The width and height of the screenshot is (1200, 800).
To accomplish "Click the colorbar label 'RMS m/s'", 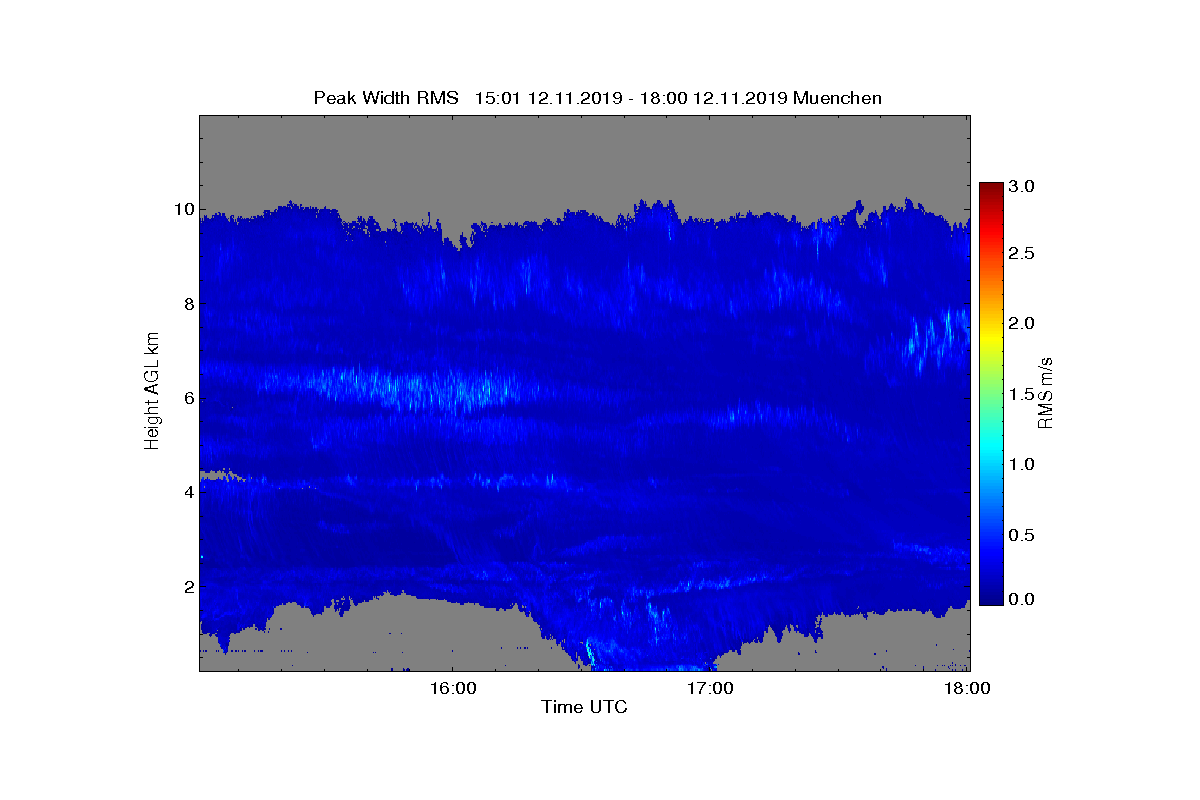I will (x=1045, y=392).
